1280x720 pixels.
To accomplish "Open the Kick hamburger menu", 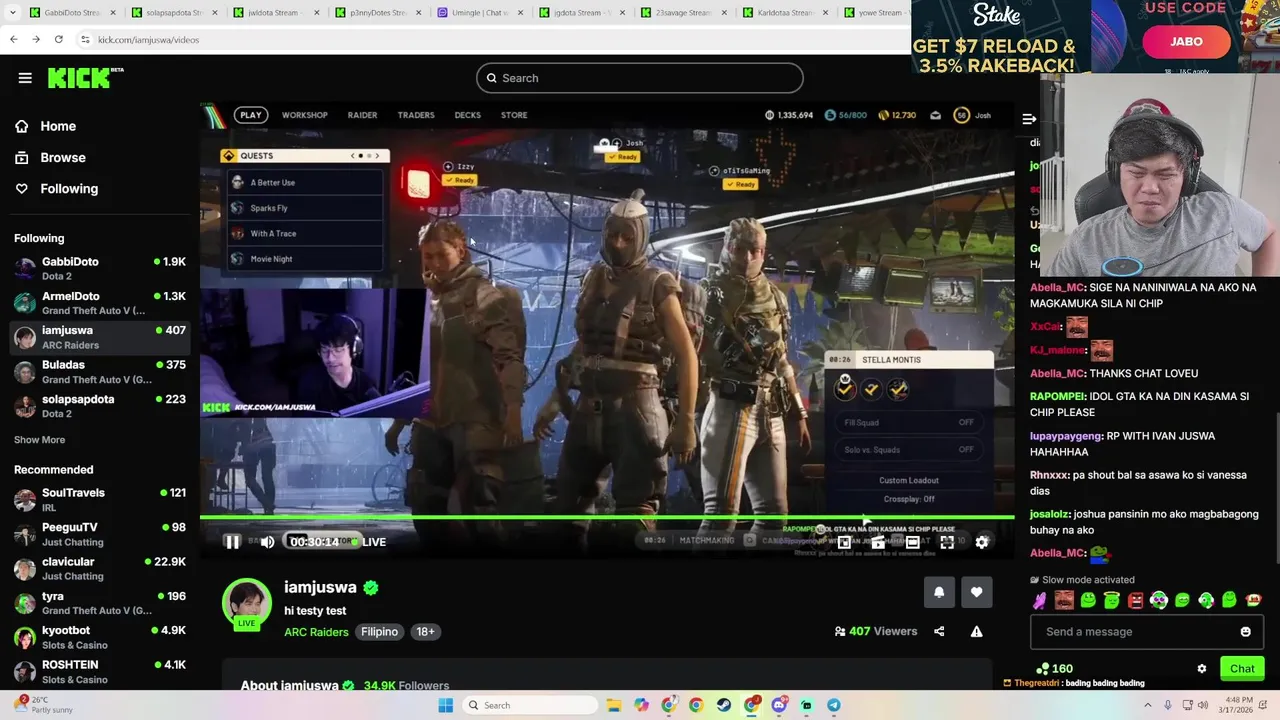I will (25, 78).
